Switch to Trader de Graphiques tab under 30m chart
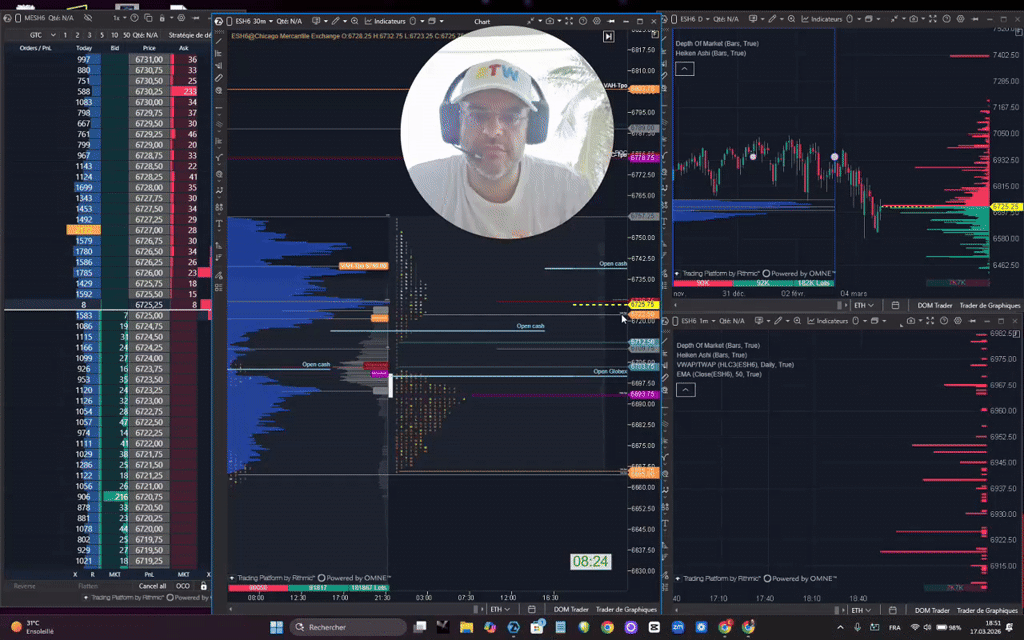The image size is (1024, 640). click(626, 609)
